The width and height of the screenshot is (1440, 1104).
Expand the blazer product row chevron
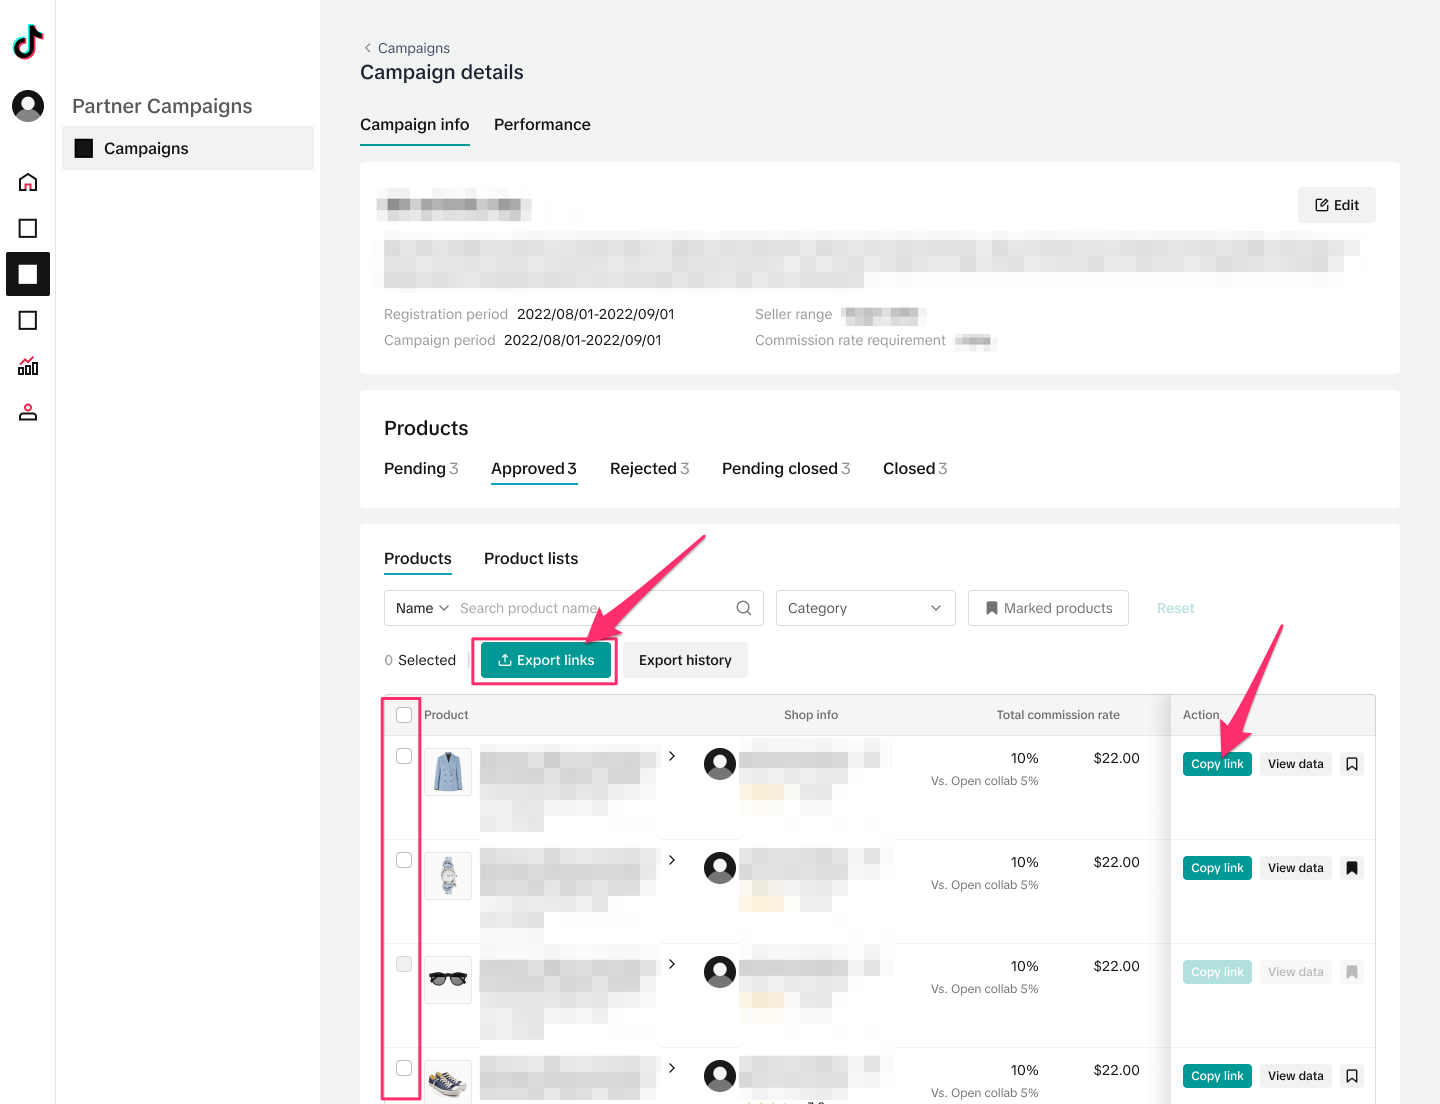pos(672,756)
